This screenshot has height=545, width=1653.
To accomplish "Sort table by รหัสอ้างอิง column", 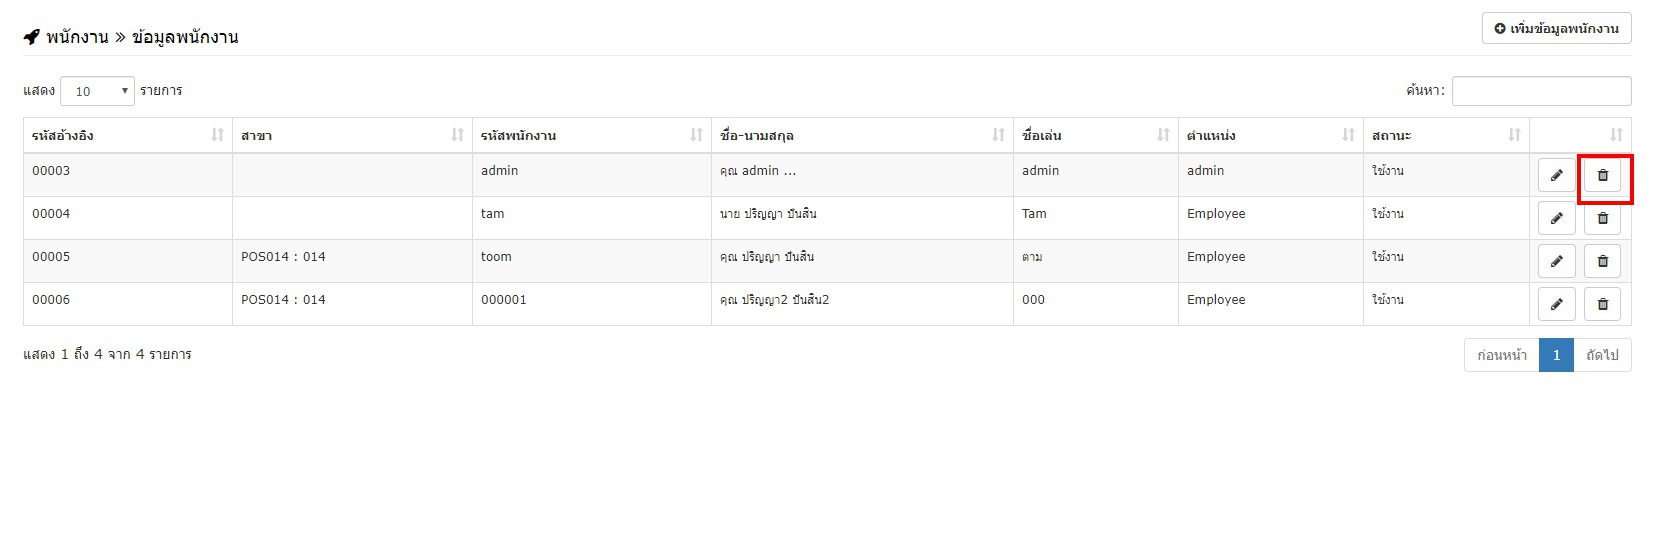I will coord(128,135).
